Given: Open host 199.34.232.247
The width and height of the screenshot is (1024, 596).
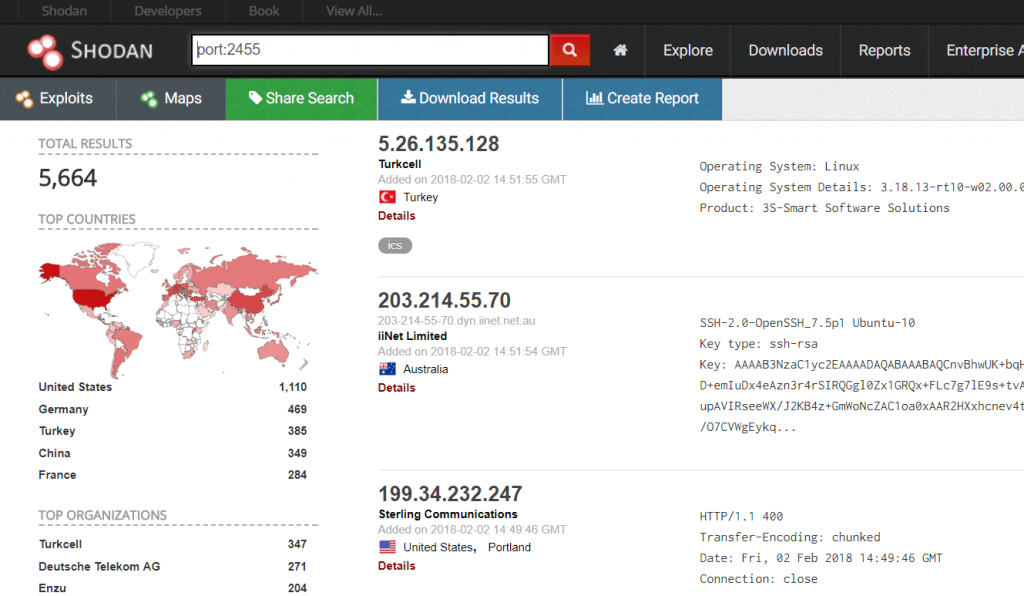Looking at the screenshot, I should [x=450, y=494].
